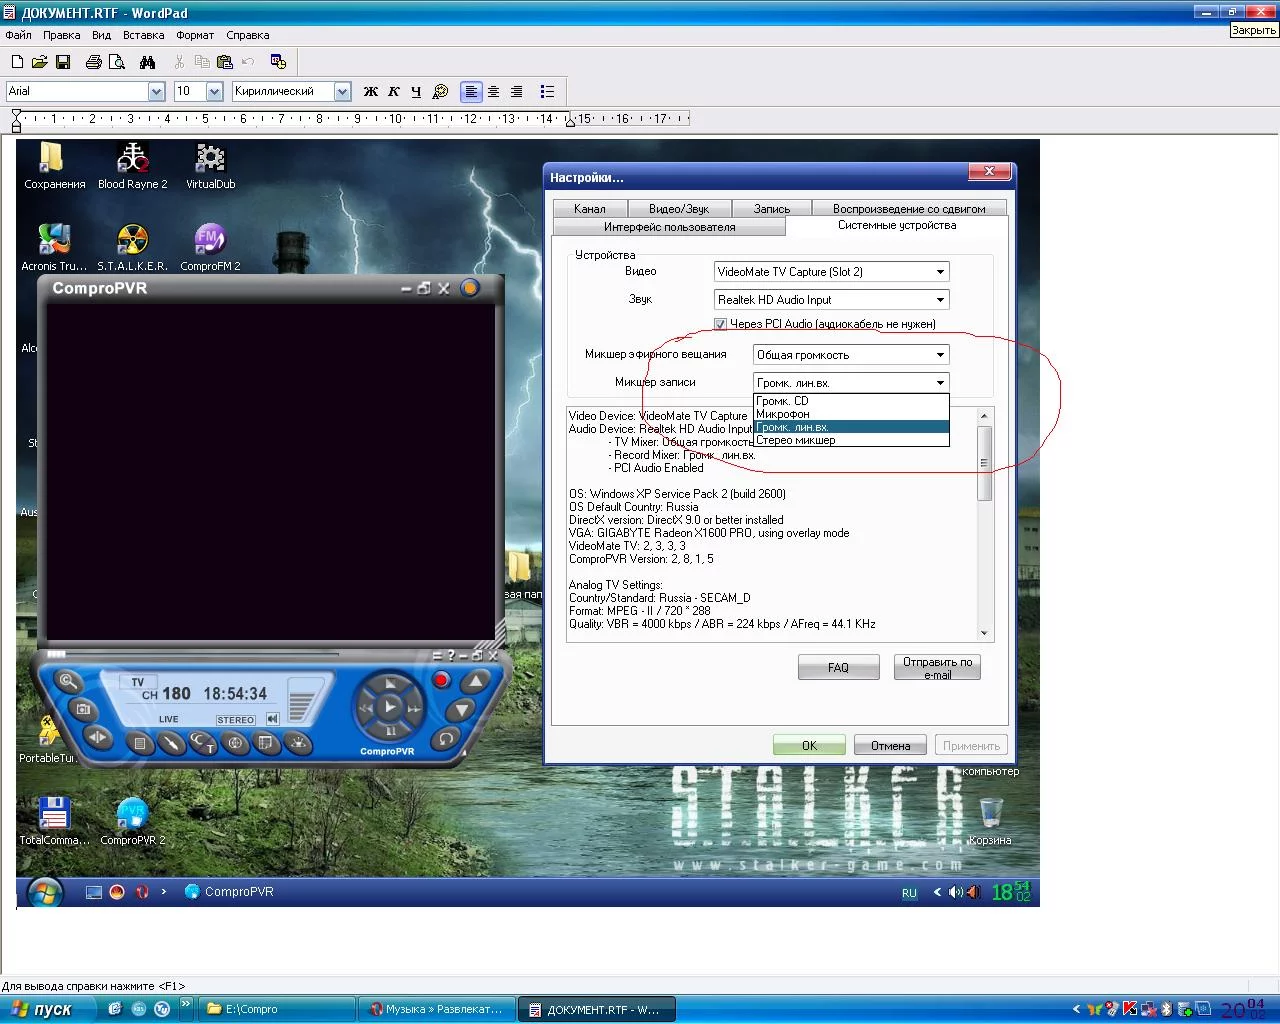Click the New document icon in WordPad
Image resolution: width=1280 pixels, height=1024 pixels.
[17, 62]
